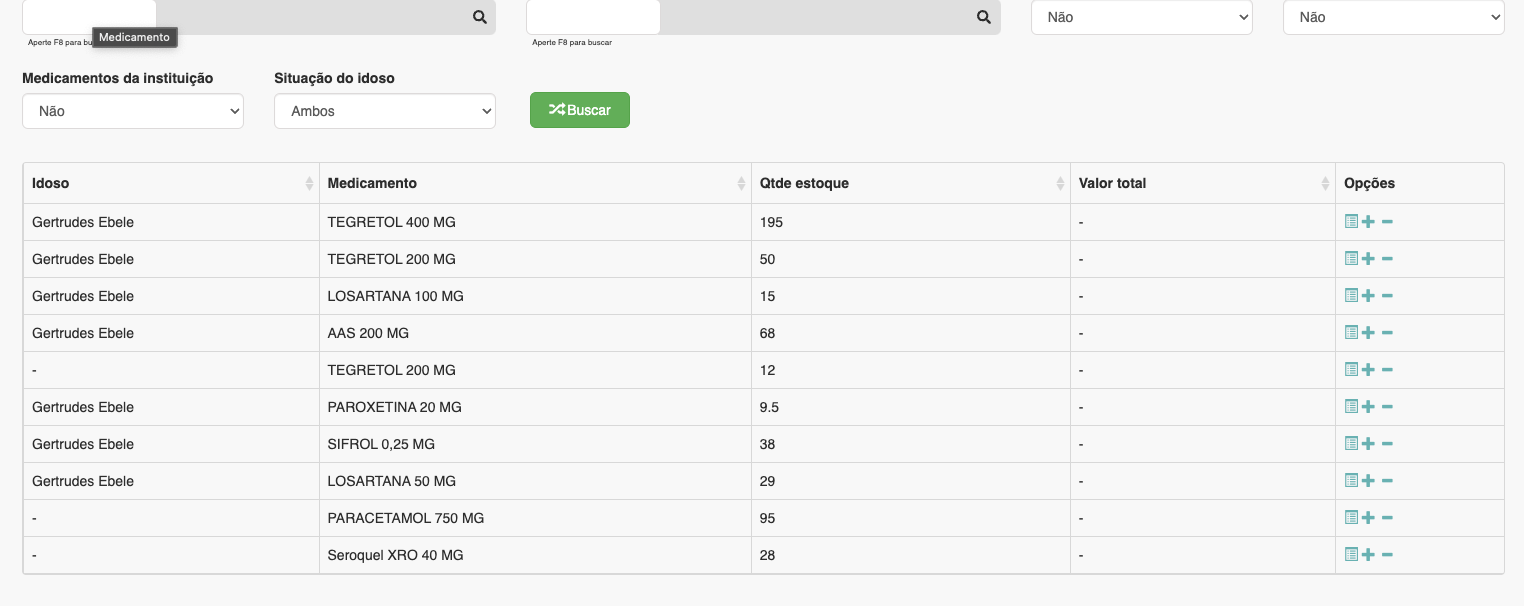
Task: Click minus icon in SIFROL 0,25 MG row
Action: (x=1387, y=443)
